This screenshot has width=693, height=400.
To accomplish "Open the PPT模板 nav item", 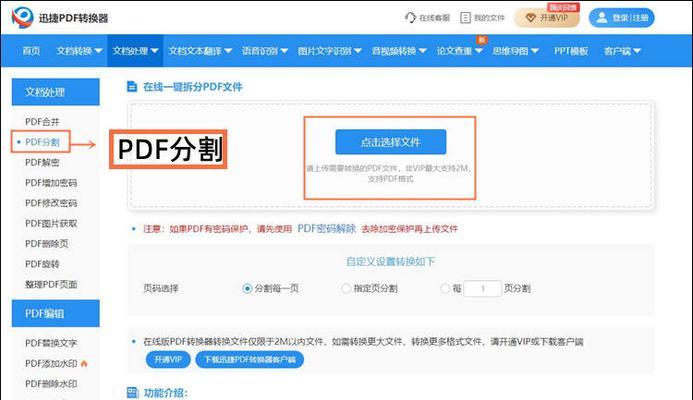I will point(571,51).
